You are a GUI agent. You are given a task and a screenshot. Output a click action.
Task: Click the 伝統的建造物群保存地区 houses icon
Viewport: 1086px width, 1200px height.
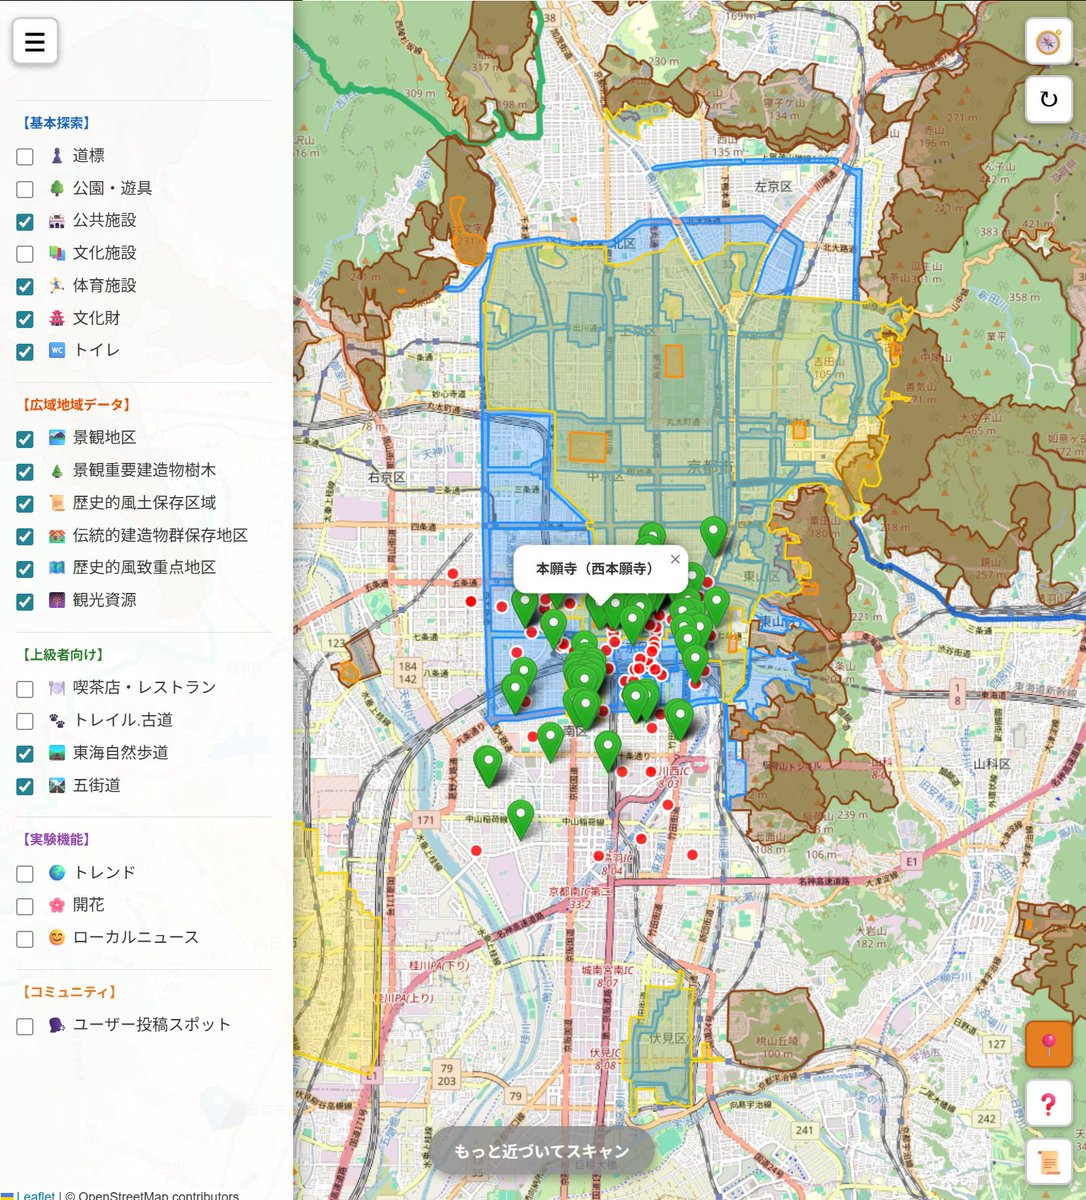click(57, 535)
